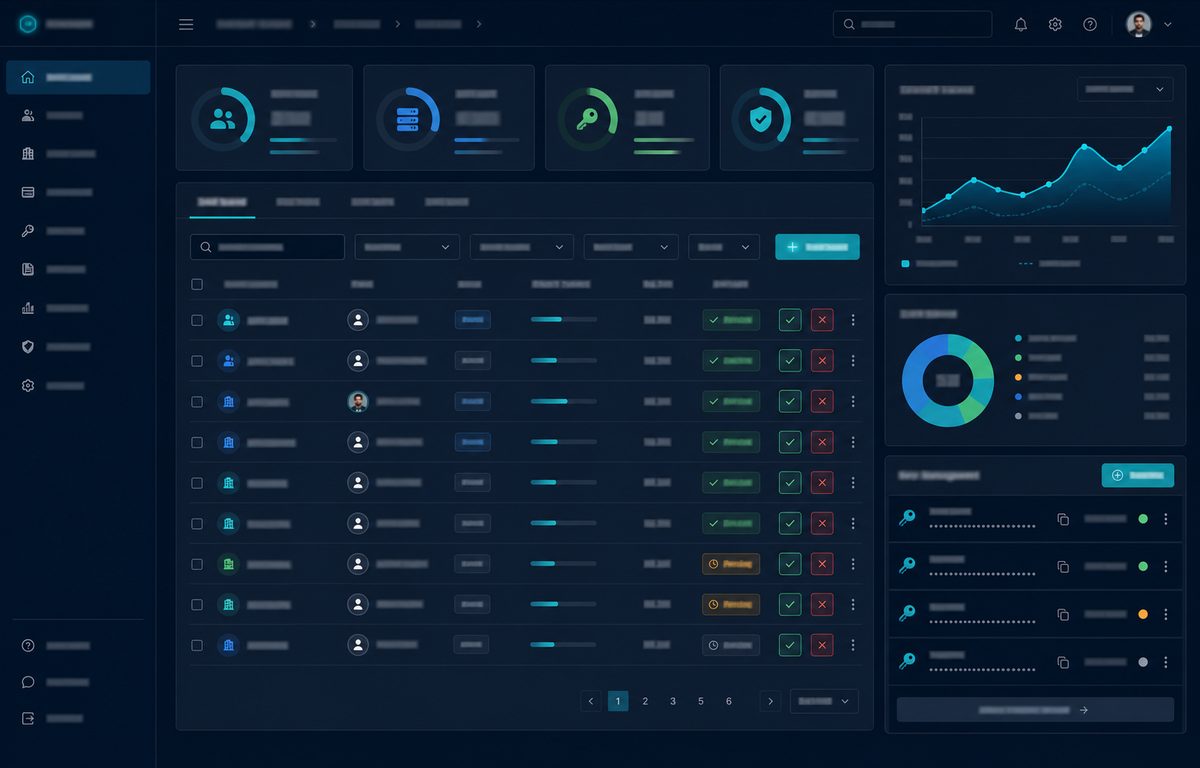Reject the table row with the photo avatar

coord(822,401)
